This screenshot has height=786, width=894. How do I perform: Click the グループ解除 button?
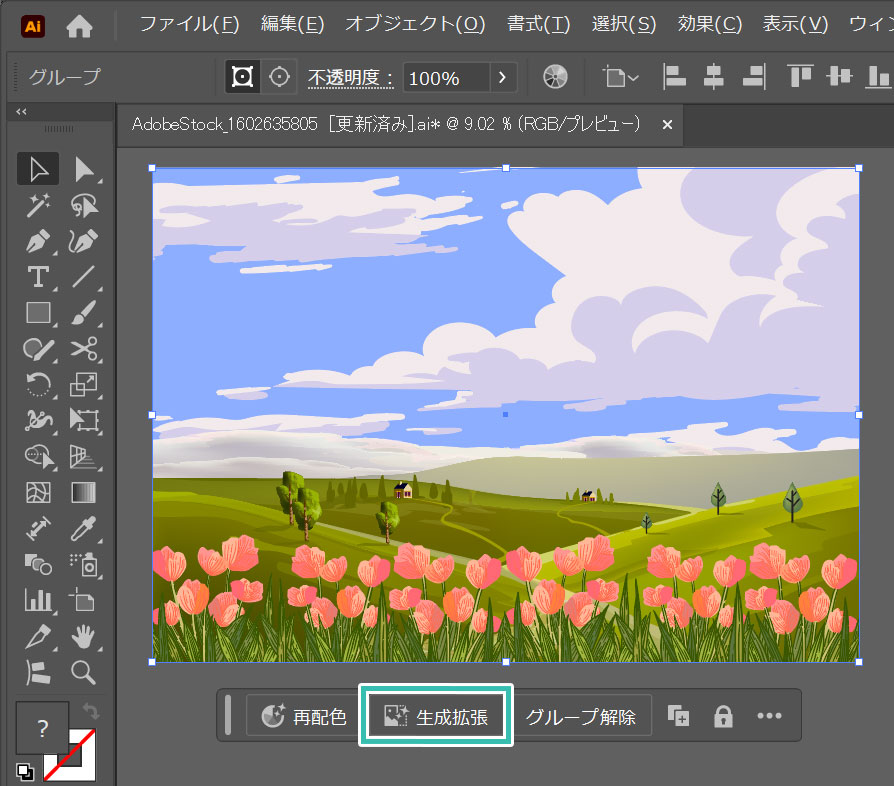coord(580,716)
